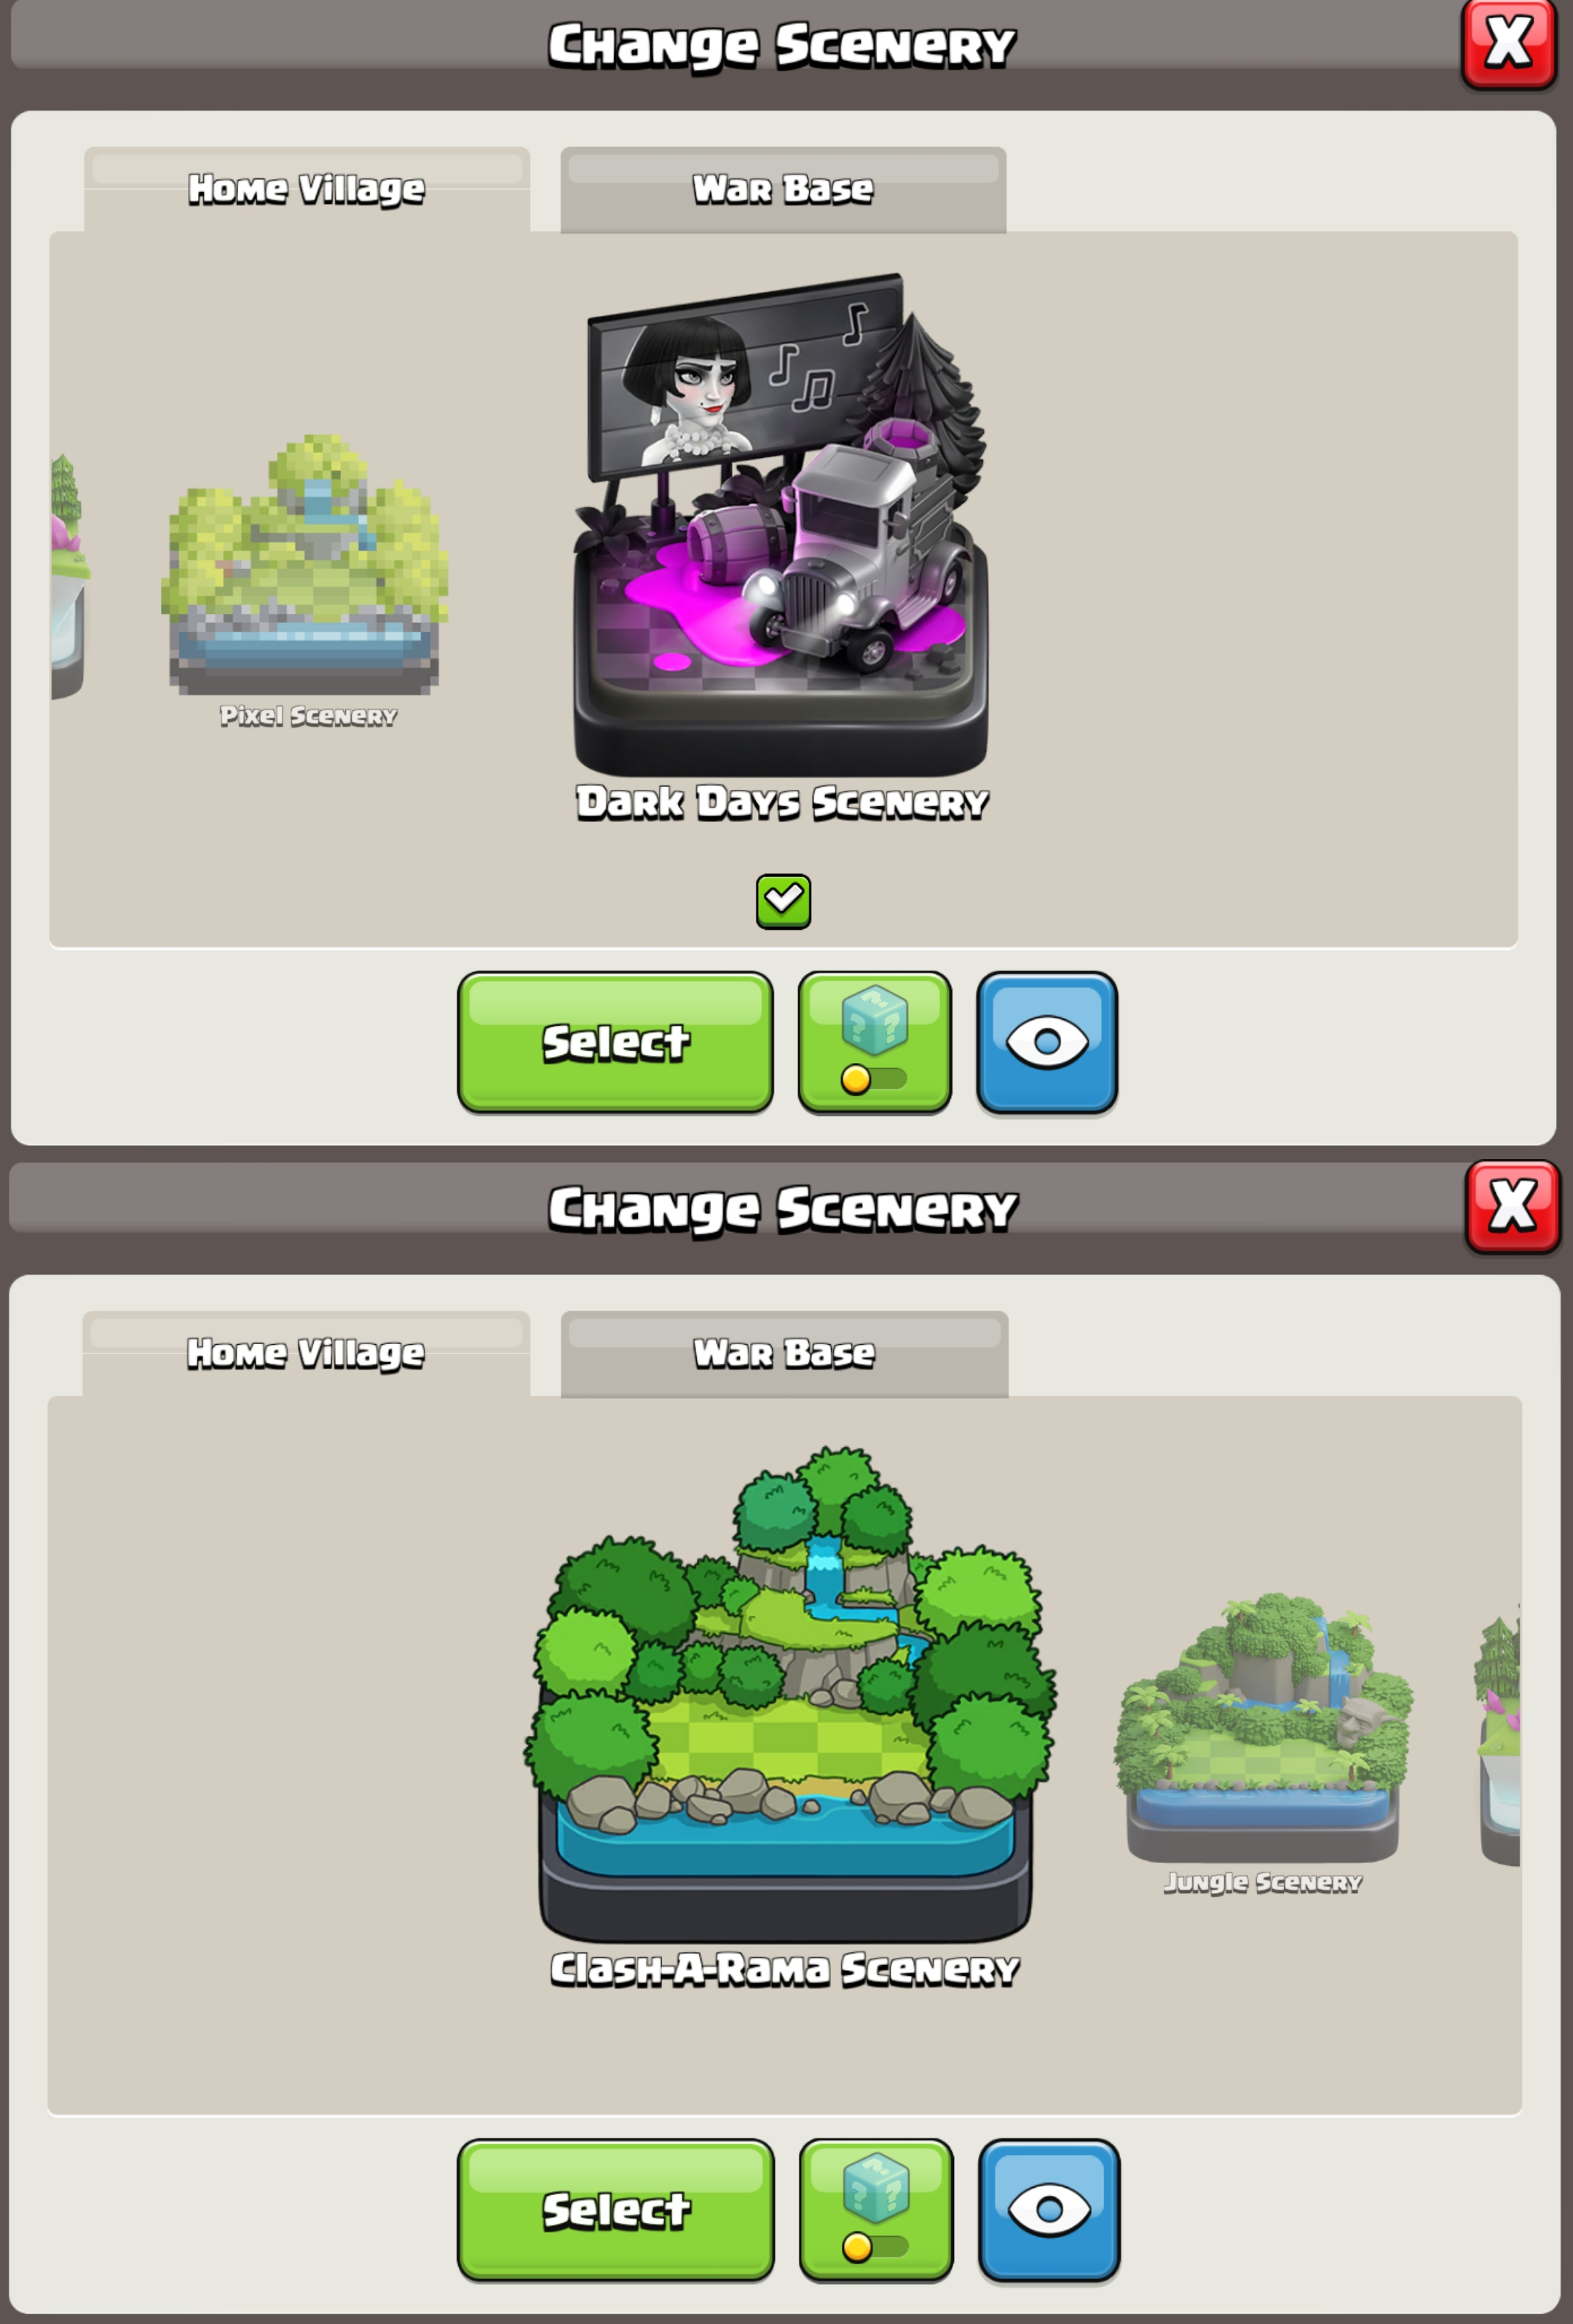Close the top Change Scenery window
This screenshot has width=1573, height=2324.
coord(1509,44)
